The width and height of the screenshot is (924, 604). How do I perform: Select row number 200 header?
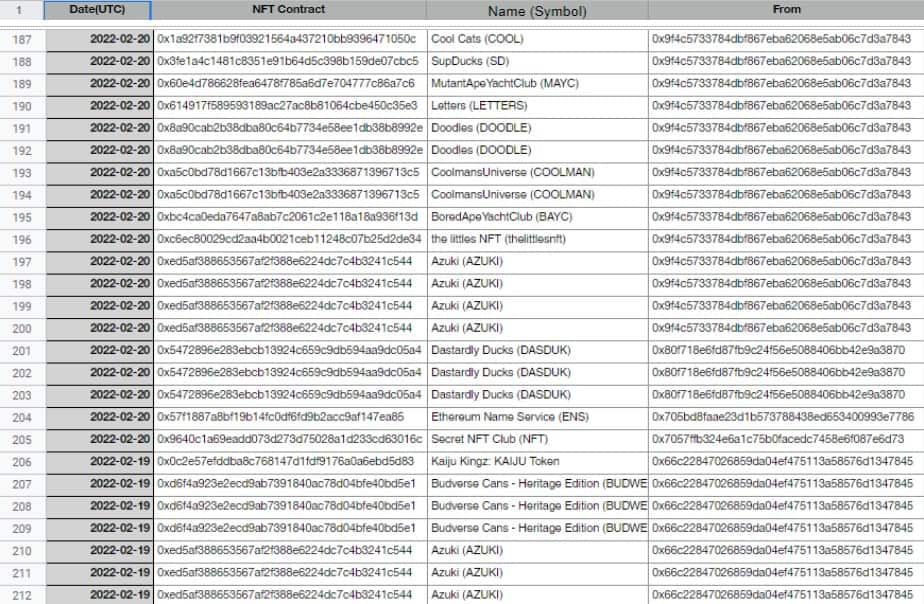[x=22, y=328]
